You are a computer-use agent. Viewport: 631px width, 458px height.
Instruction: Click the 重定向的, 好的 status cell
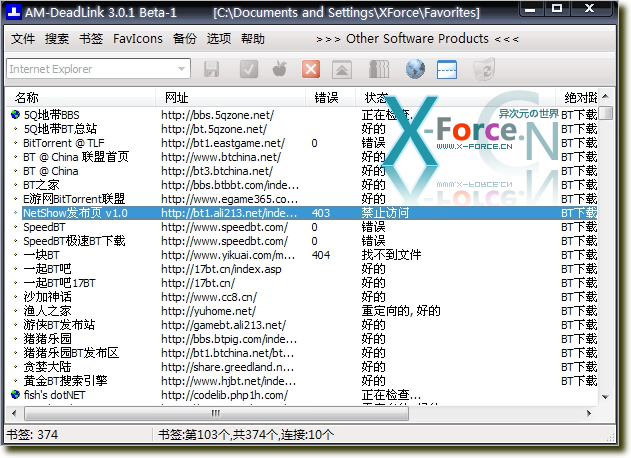click(401, 311)
